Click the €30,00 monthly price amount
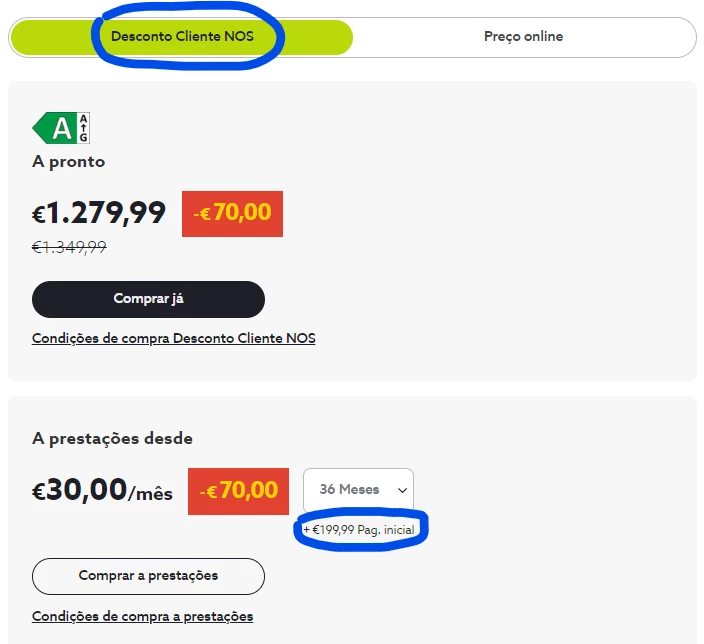Image resolution: width=704 pixels, height=644 pixels. 79,491
